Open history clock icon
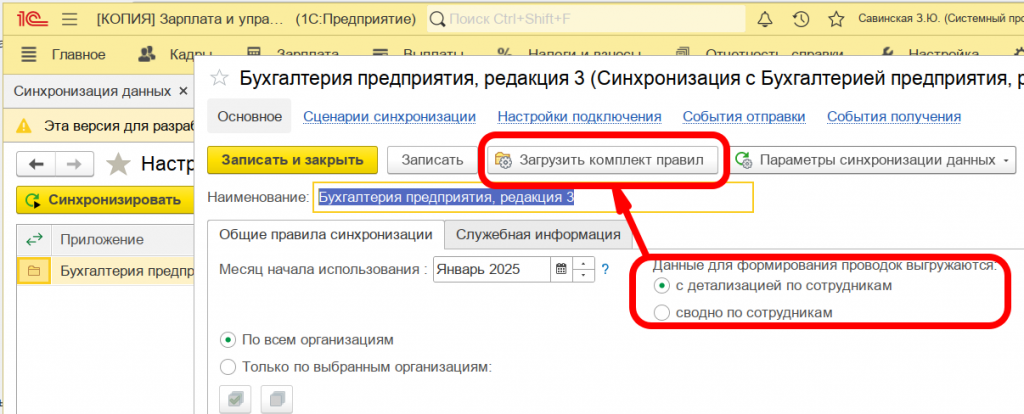Image resolution: width=1024 pixels, height=414 pixels. [801, 20]
